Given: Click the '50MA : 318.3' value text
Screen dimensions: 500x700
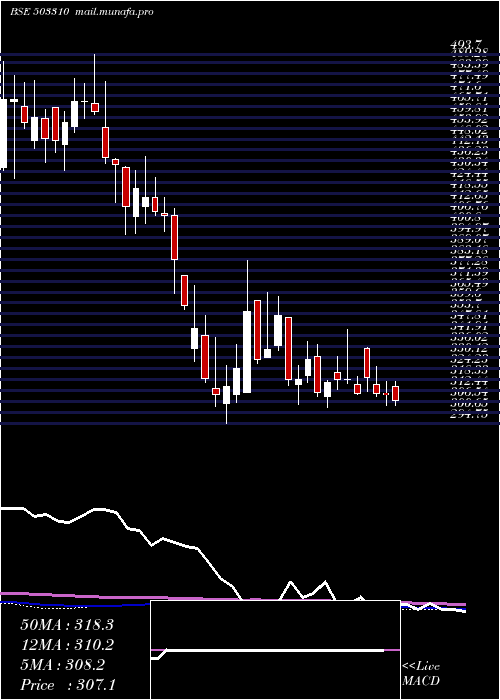Looking at the screenshot, I should click(67, 625).
